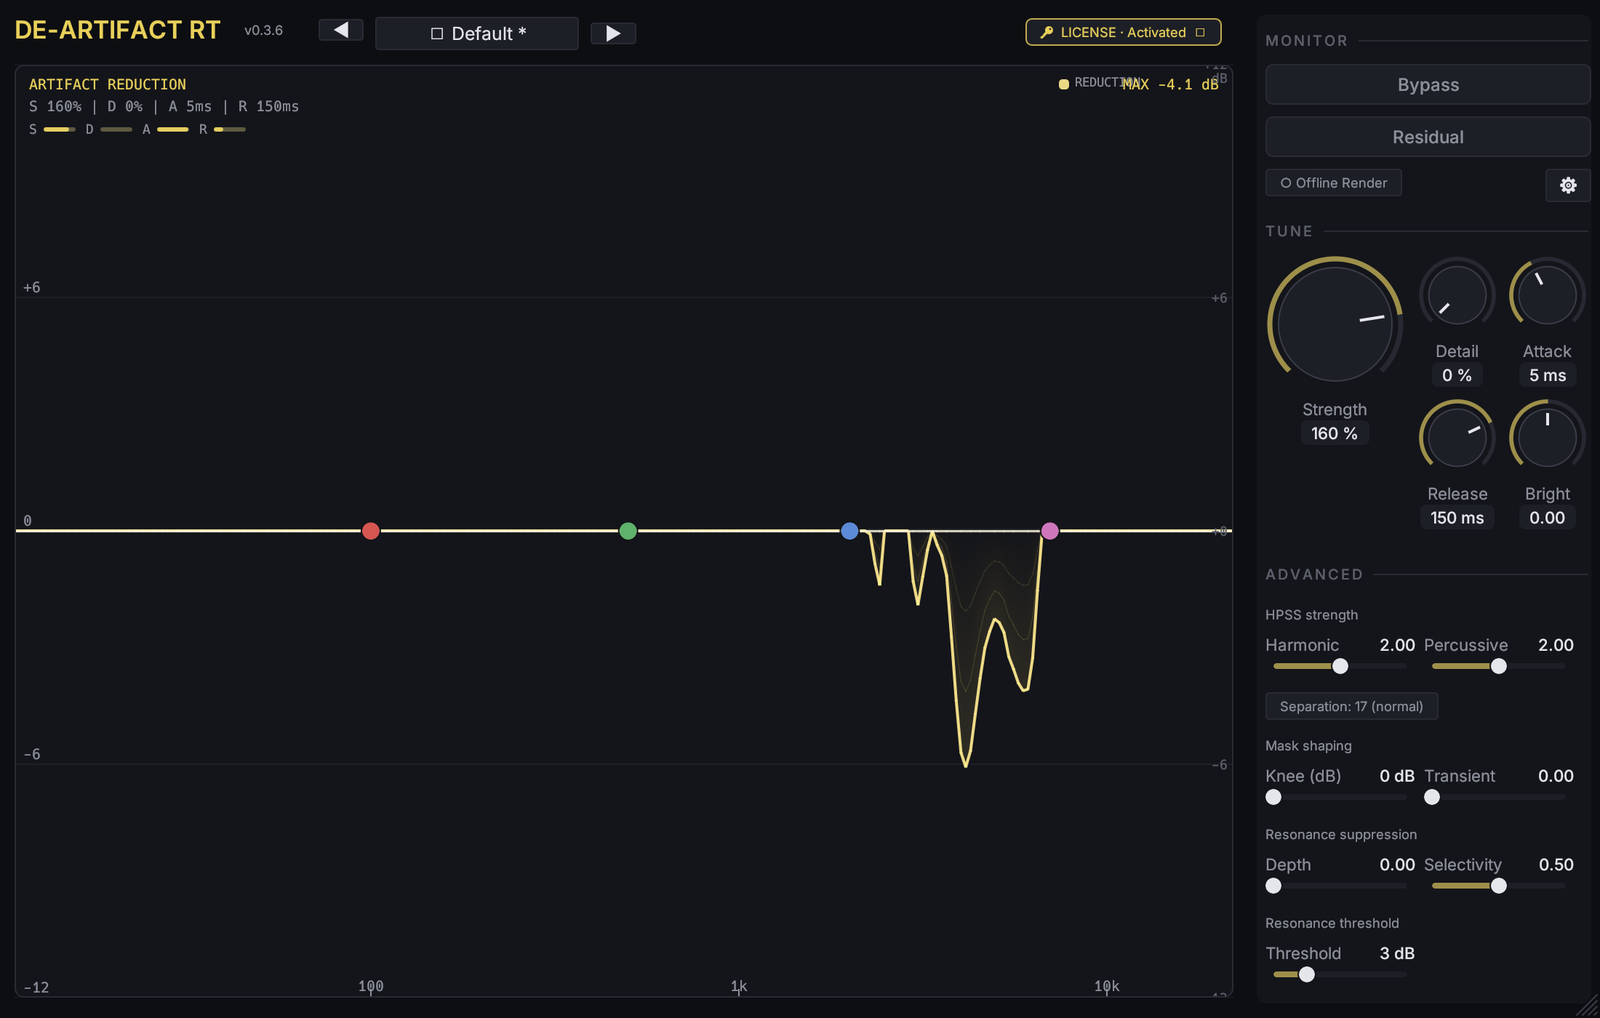Click the window resize grip corner
This screenshot has width=1600, height=1018.
pyautogui.click(x=1588, y=1006)
